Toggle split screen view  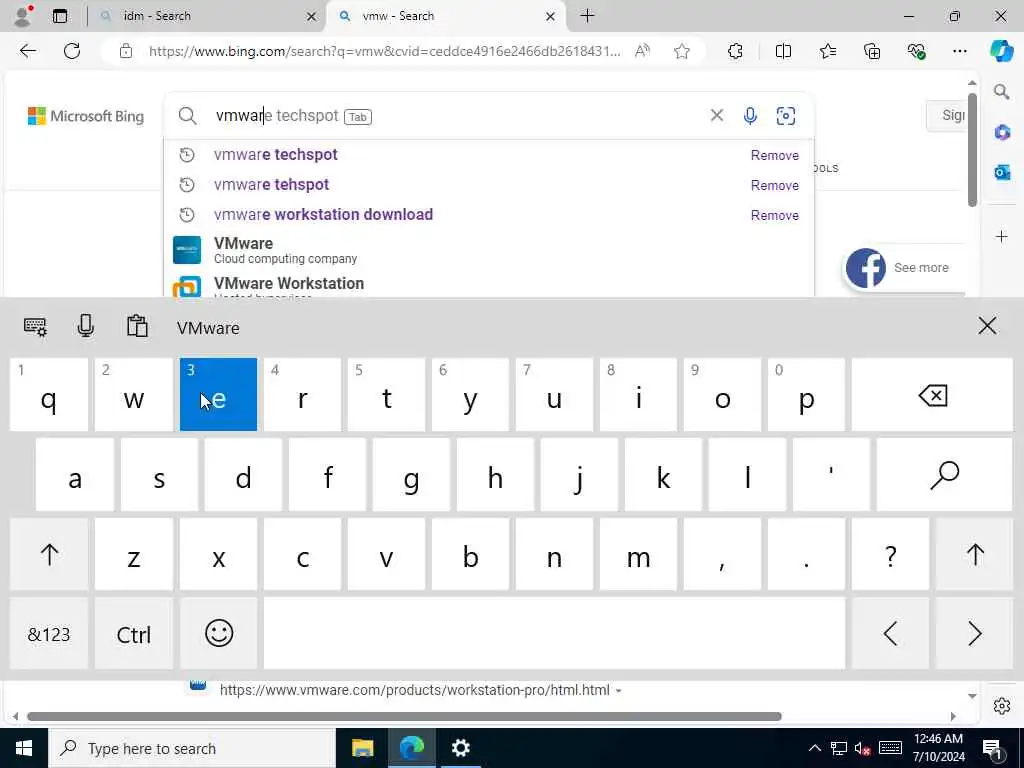pyautogui.click(x=783, y=51)
